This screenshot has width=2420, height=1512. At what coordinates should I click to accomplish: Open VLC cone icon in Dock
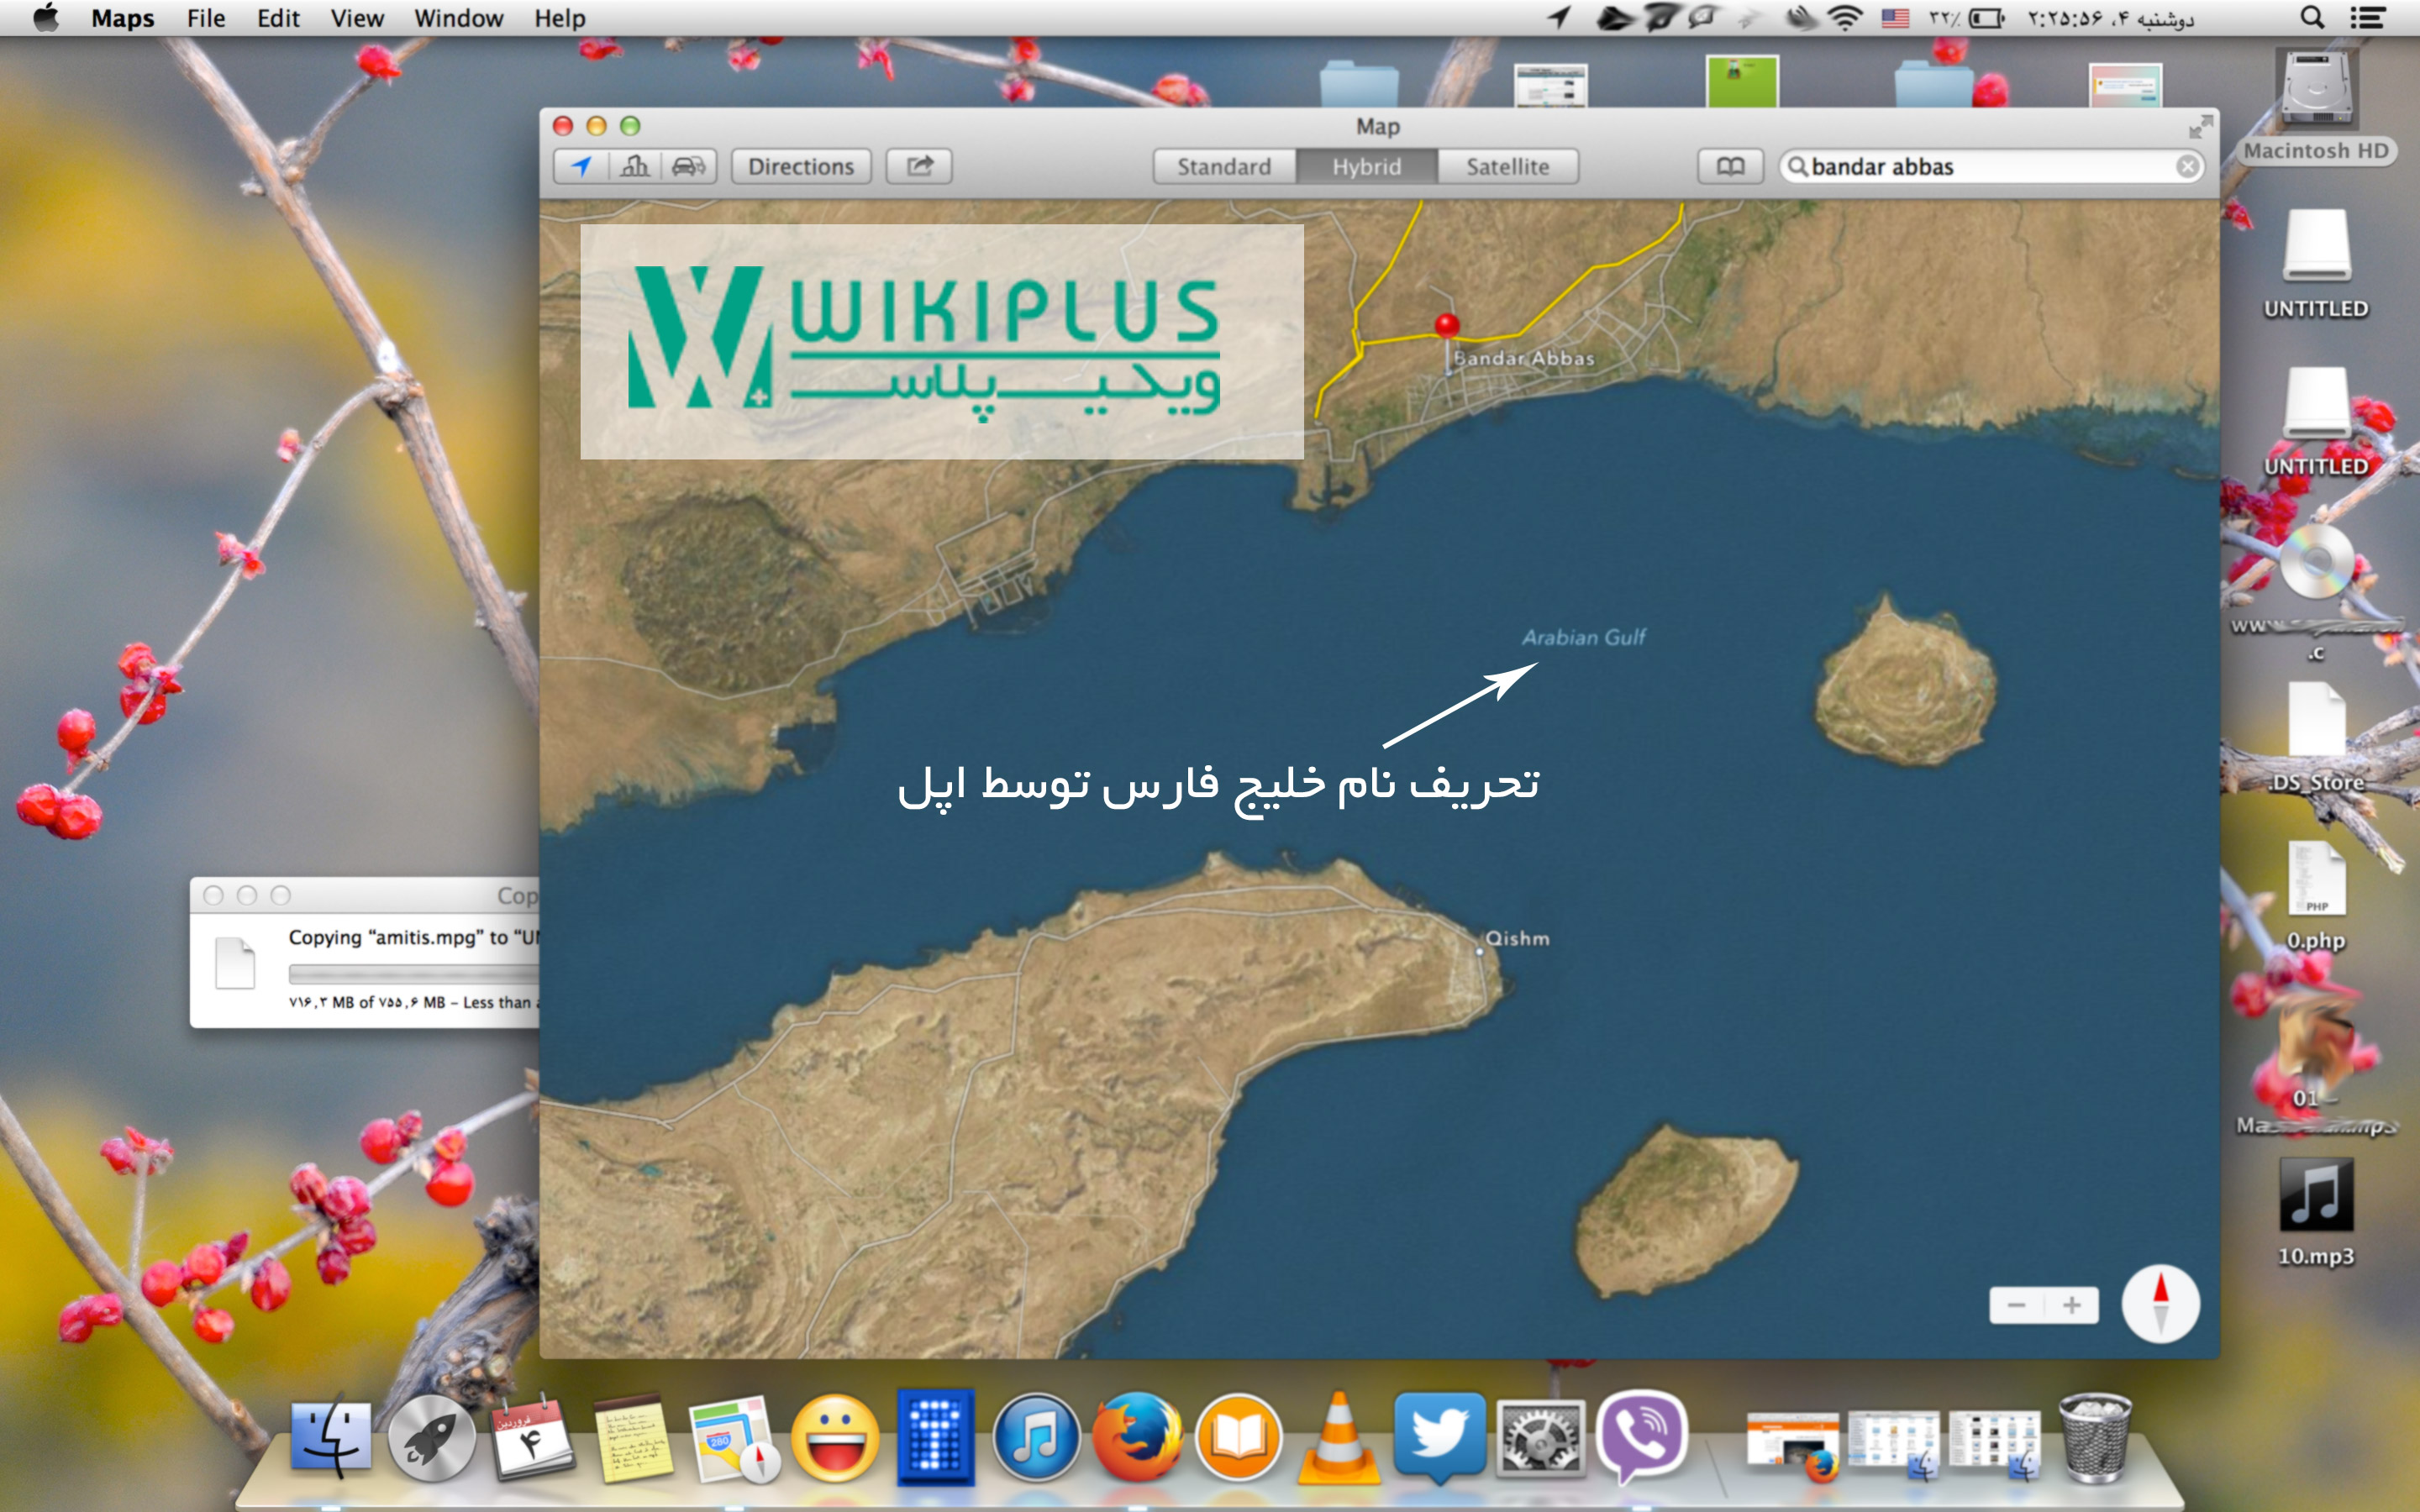tap(1338, 1438)
